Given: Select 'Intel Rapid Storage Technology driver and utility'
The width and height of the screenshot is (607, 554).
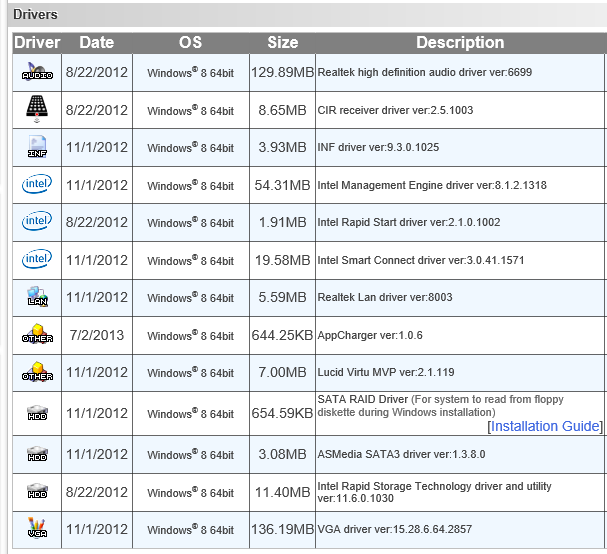Looking at the screenshot, I should (x=434, y=486).
